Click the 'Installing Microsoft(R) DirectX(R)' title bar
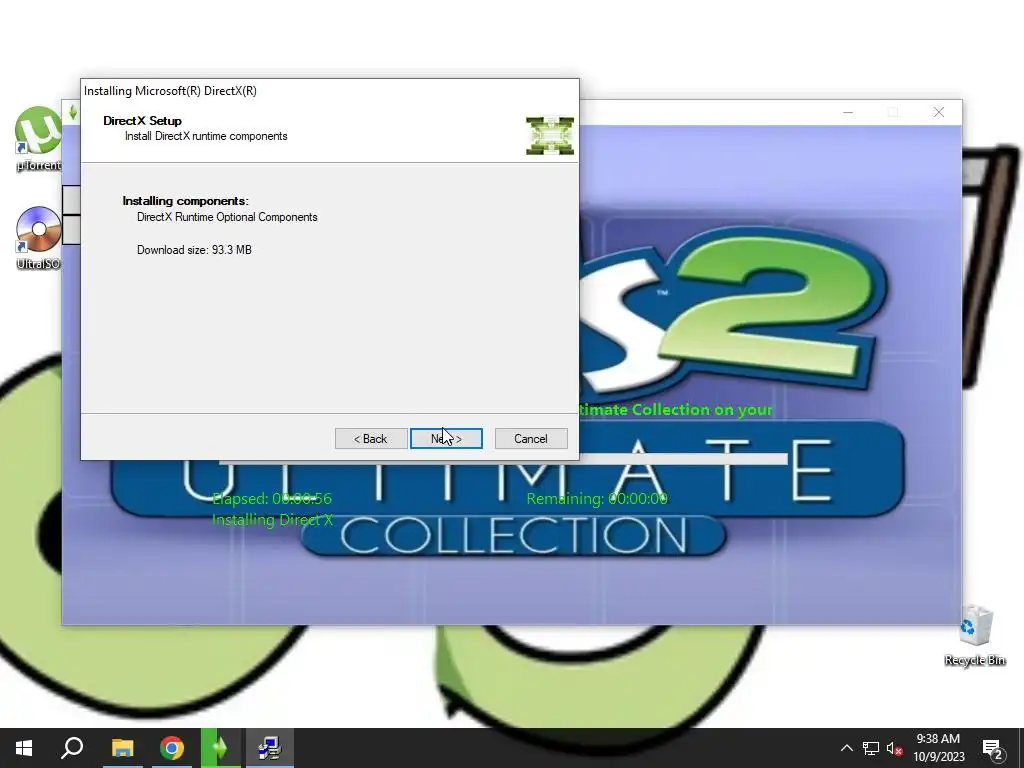Screen dimensions: 1024x768 click(x=330, y=91)
